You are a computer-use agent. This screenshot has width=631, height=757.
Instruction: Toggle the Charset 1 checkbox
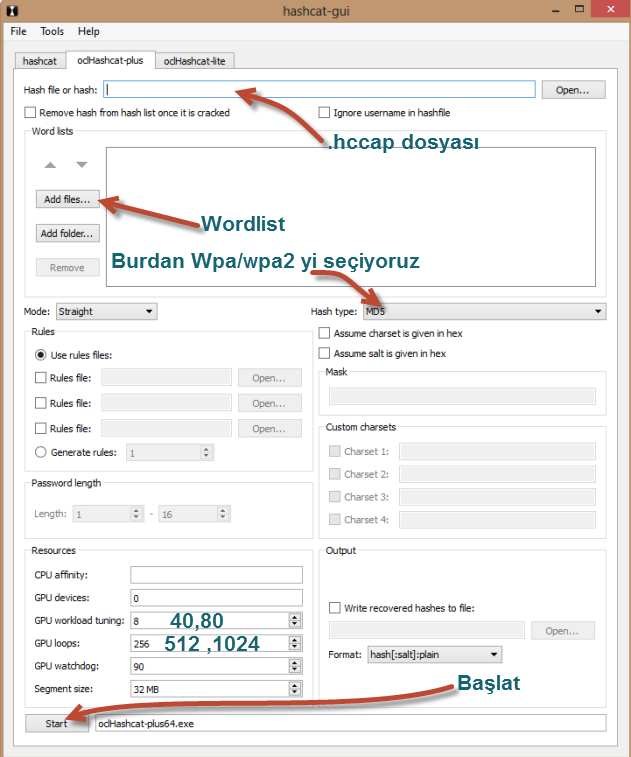(335, 451)
